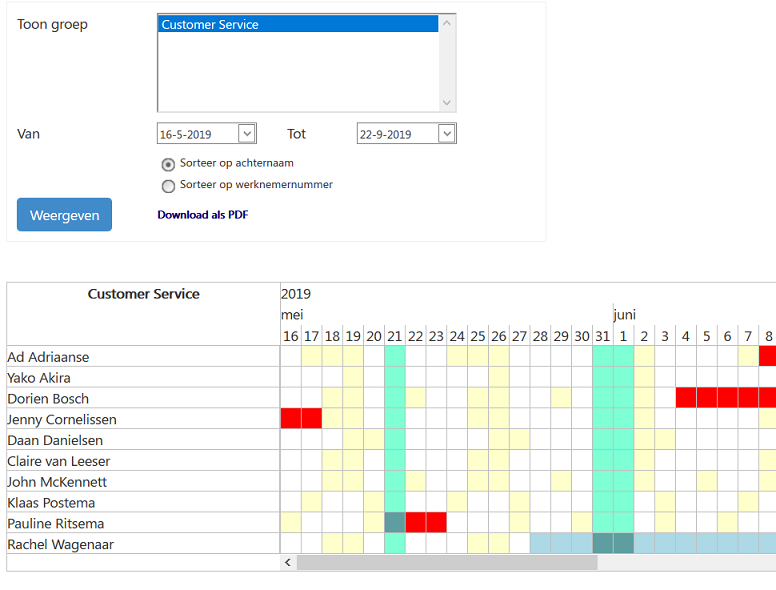Click employee name Daan Danielsen
This screenshot has height=590, width=776.
pyautogui.click(x=55, y=440)
